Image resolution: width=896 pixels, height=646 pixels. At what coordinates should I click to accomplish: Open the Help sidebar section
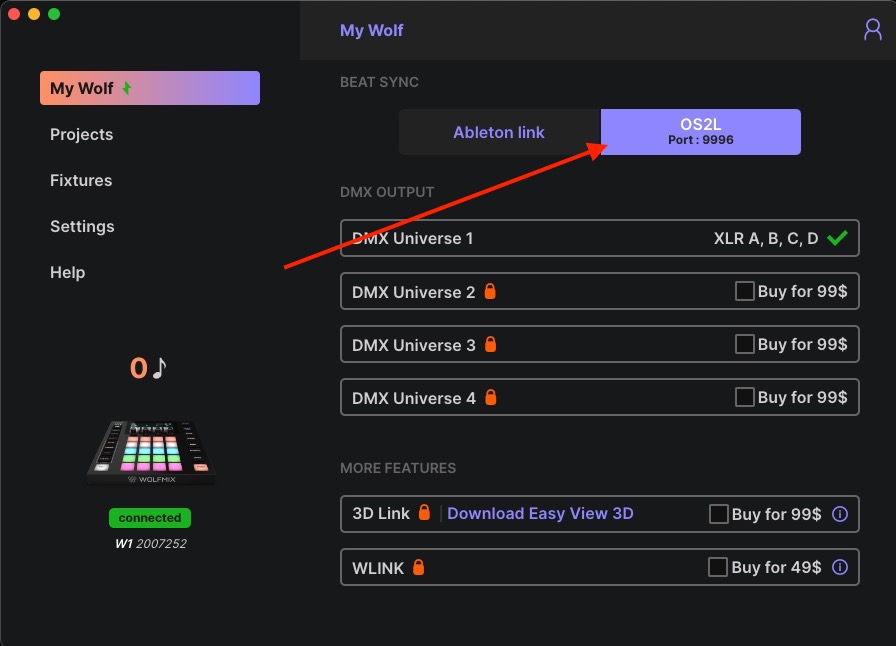[x=67, y=272]
